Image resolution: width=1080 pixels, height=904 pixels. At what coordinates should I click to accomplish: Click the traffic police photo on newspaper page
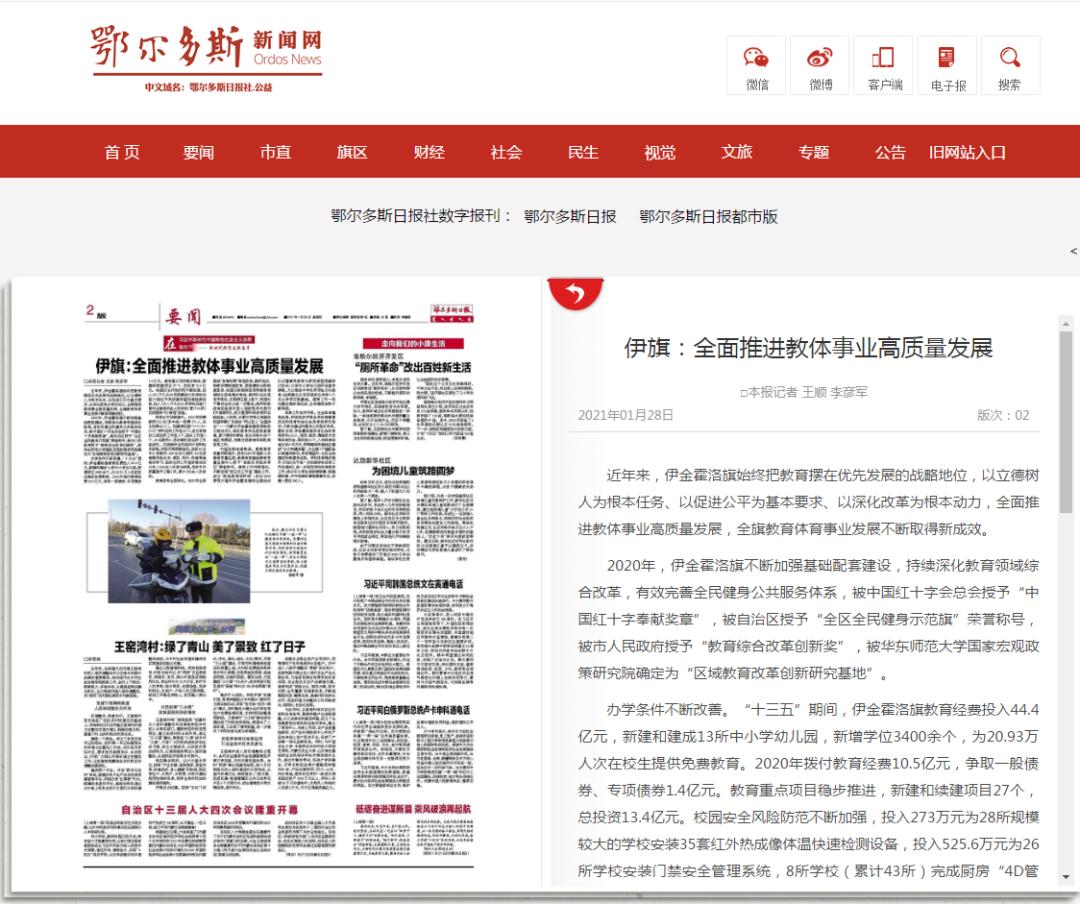[x=179, y=551]
